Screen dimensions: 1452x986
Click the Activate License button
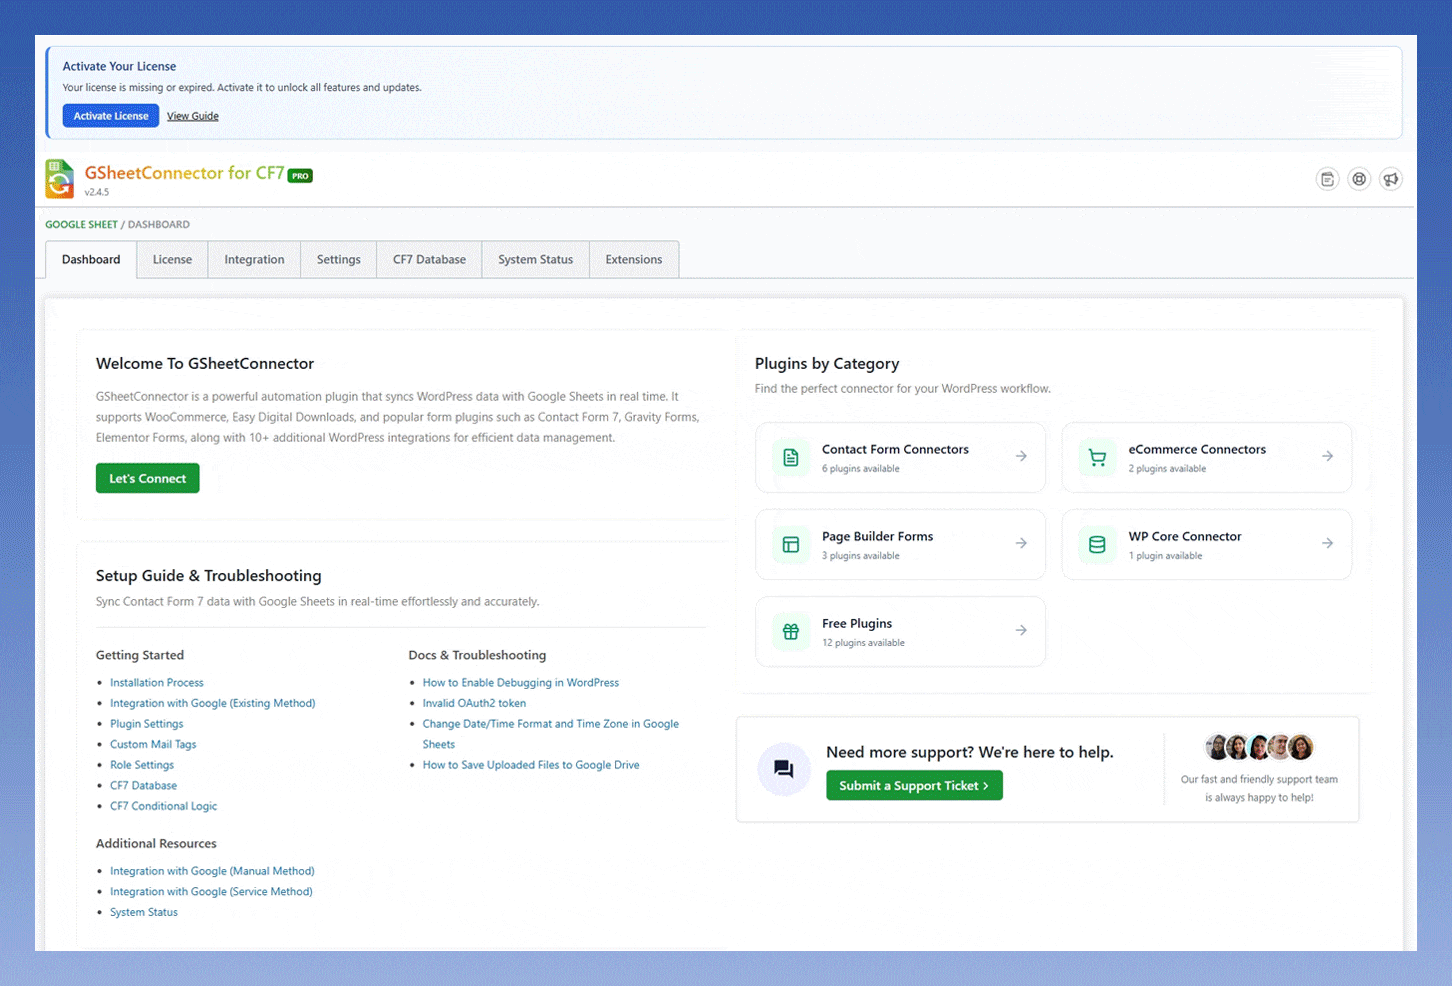(x=111, y=116)
